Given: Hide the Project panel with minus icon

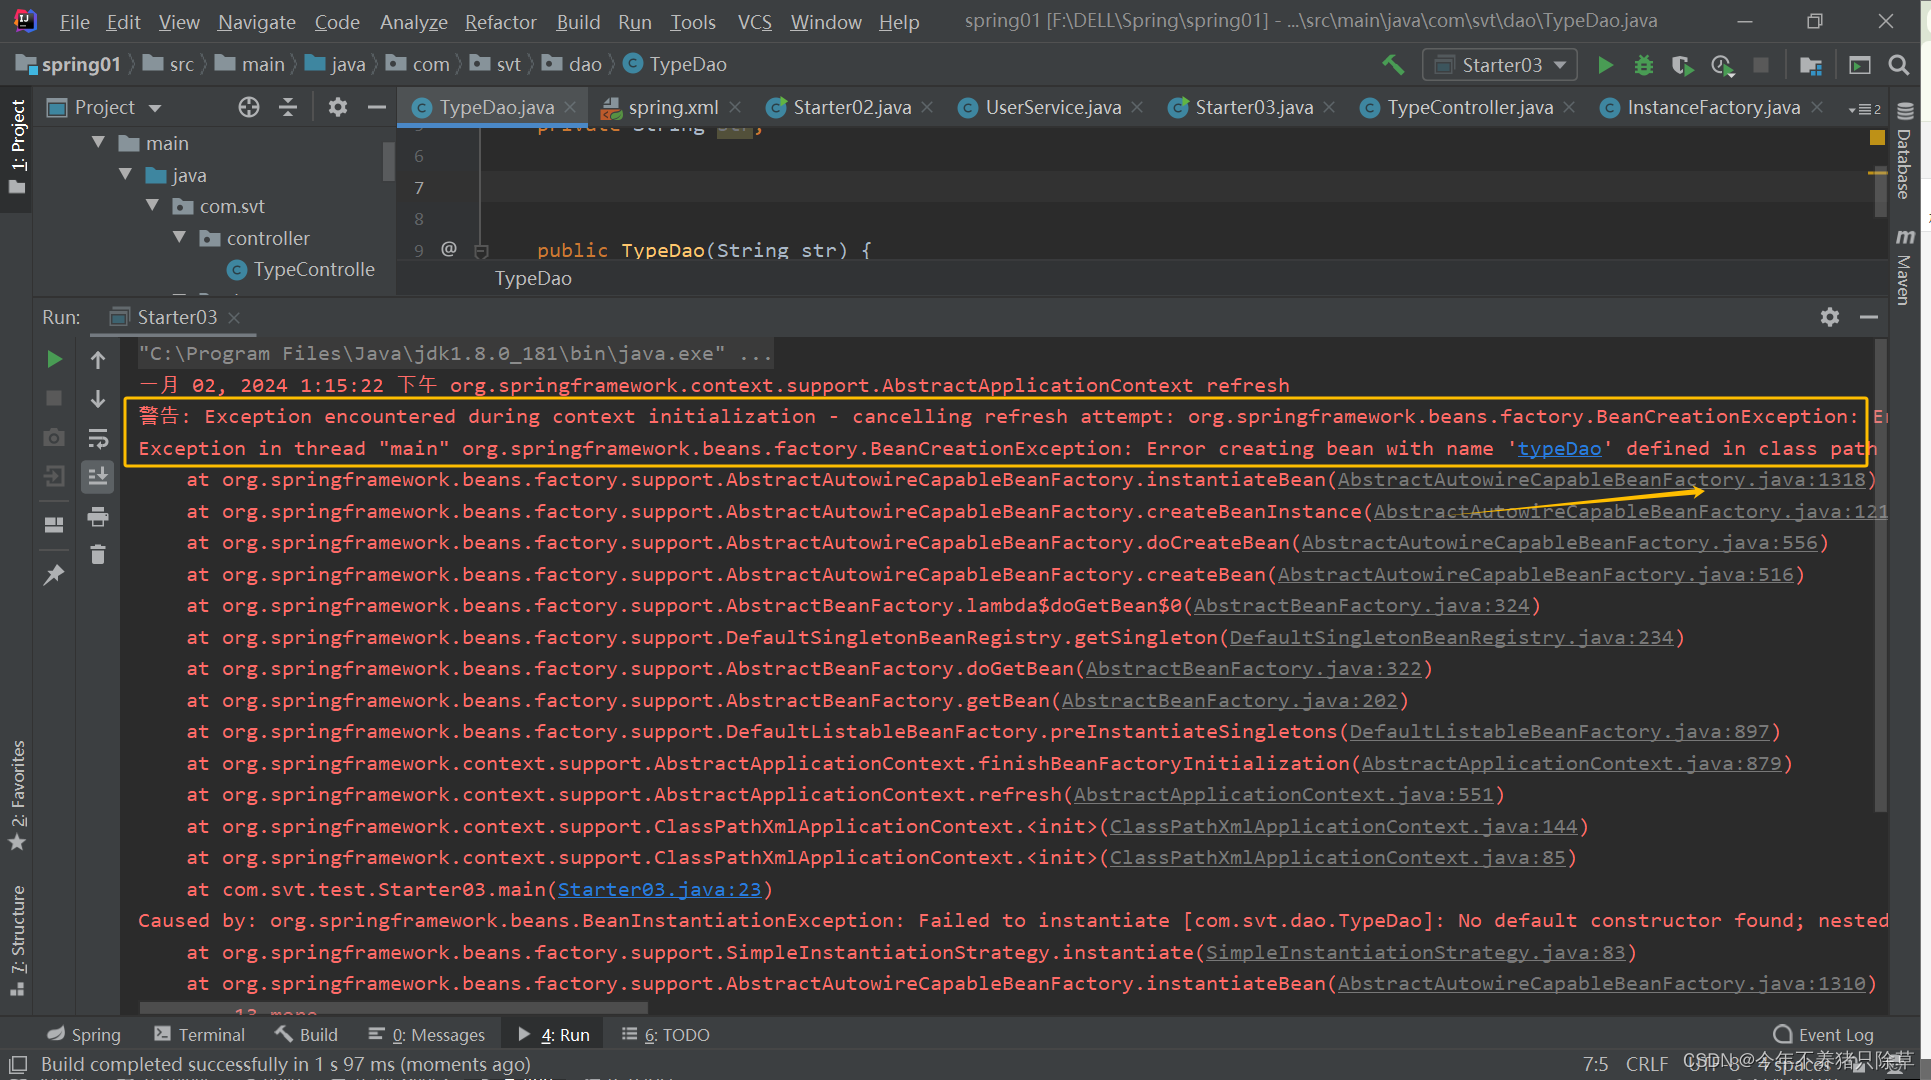Looking at the screenshot, I should tap(376, 107).
